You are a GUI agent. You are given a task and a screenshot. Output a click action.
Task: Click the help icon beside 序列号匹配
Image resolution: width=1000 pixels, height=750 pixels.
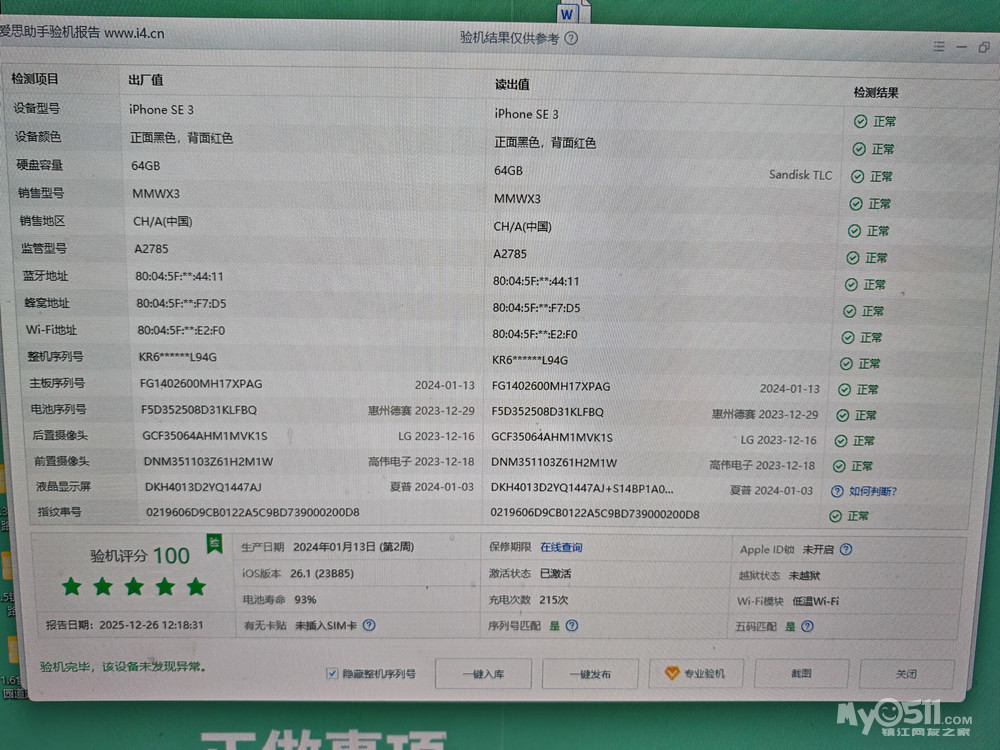click(571, 626)
